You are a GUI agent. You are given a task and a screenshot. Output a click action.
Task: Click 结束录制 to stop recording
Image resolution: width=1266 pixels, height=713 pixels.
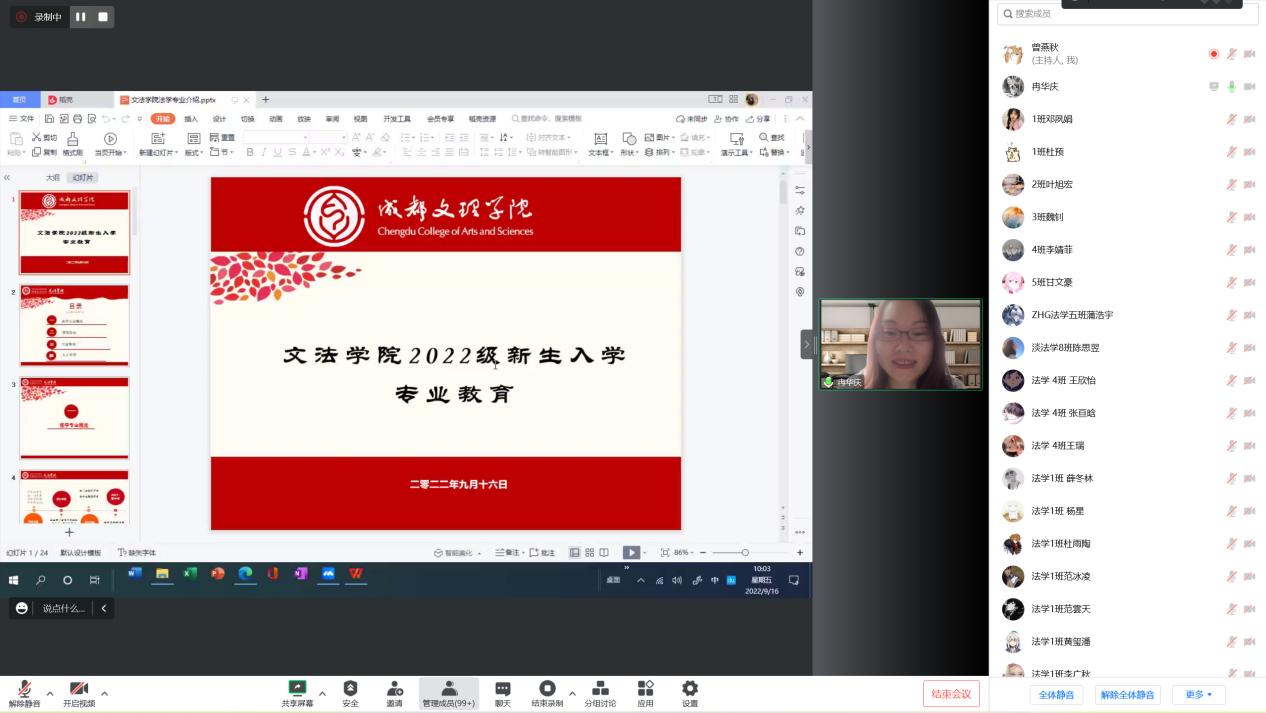[546, 693]
